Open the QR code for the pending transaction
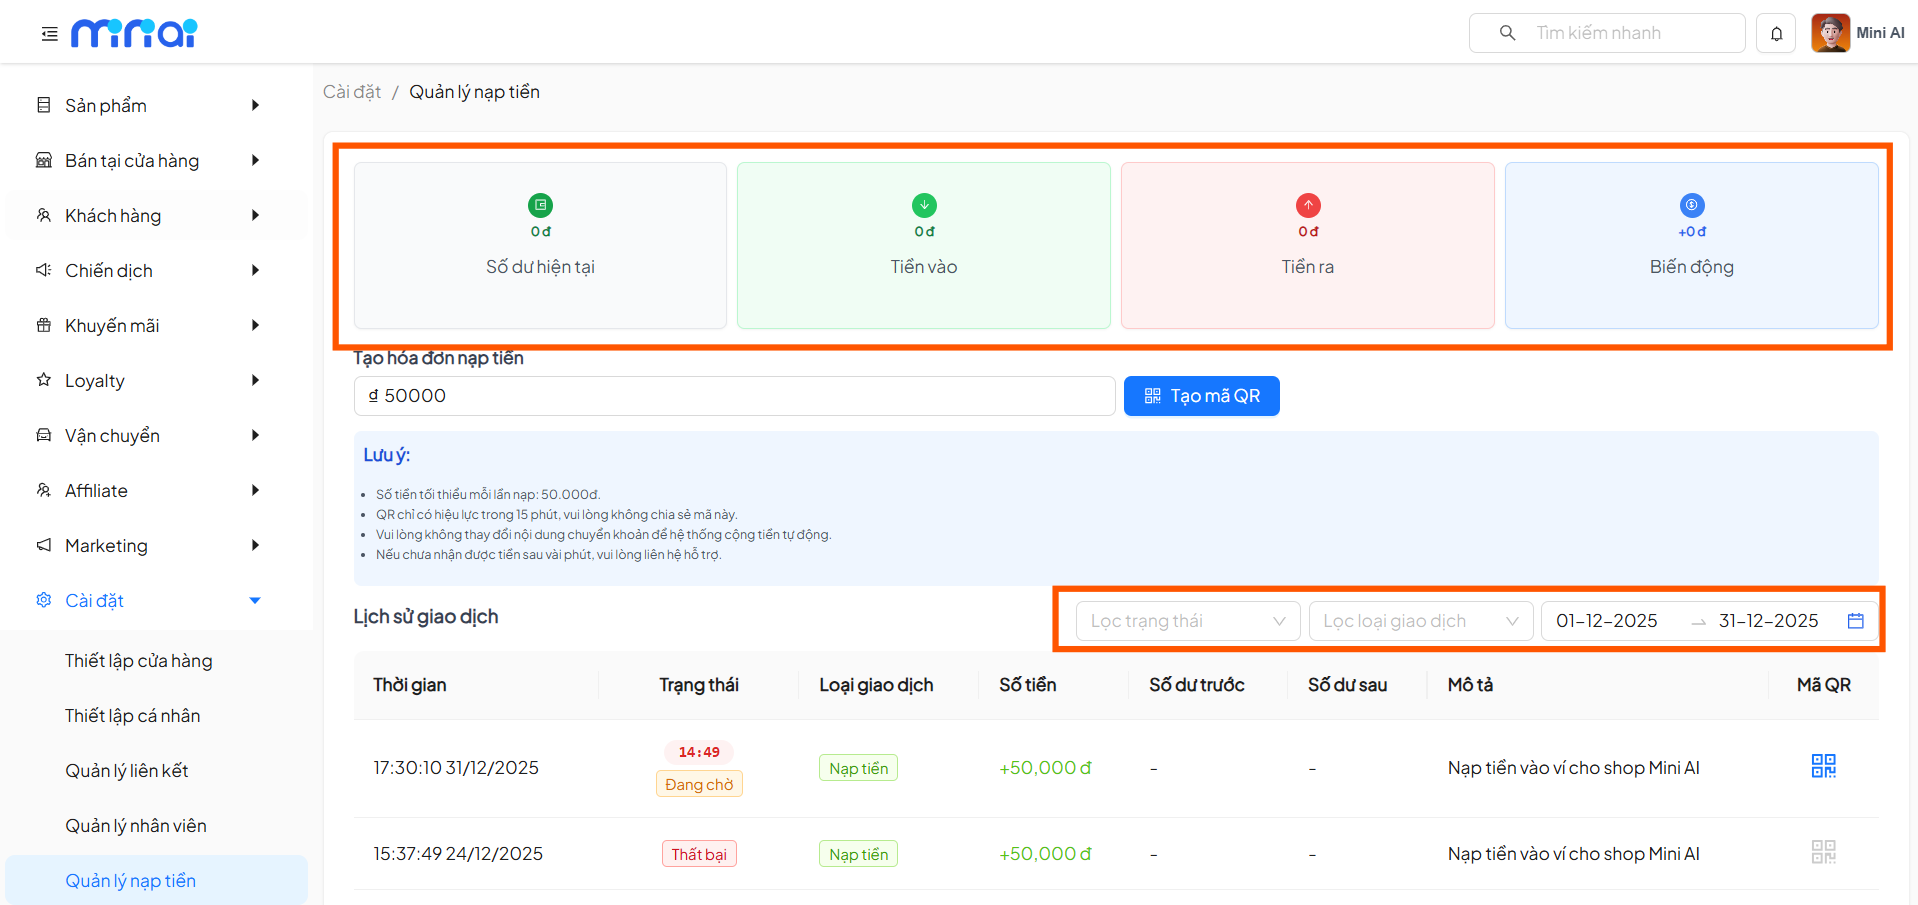Image resolution: width=1918 pixels, height=905 pixels. pos(1822,765)
